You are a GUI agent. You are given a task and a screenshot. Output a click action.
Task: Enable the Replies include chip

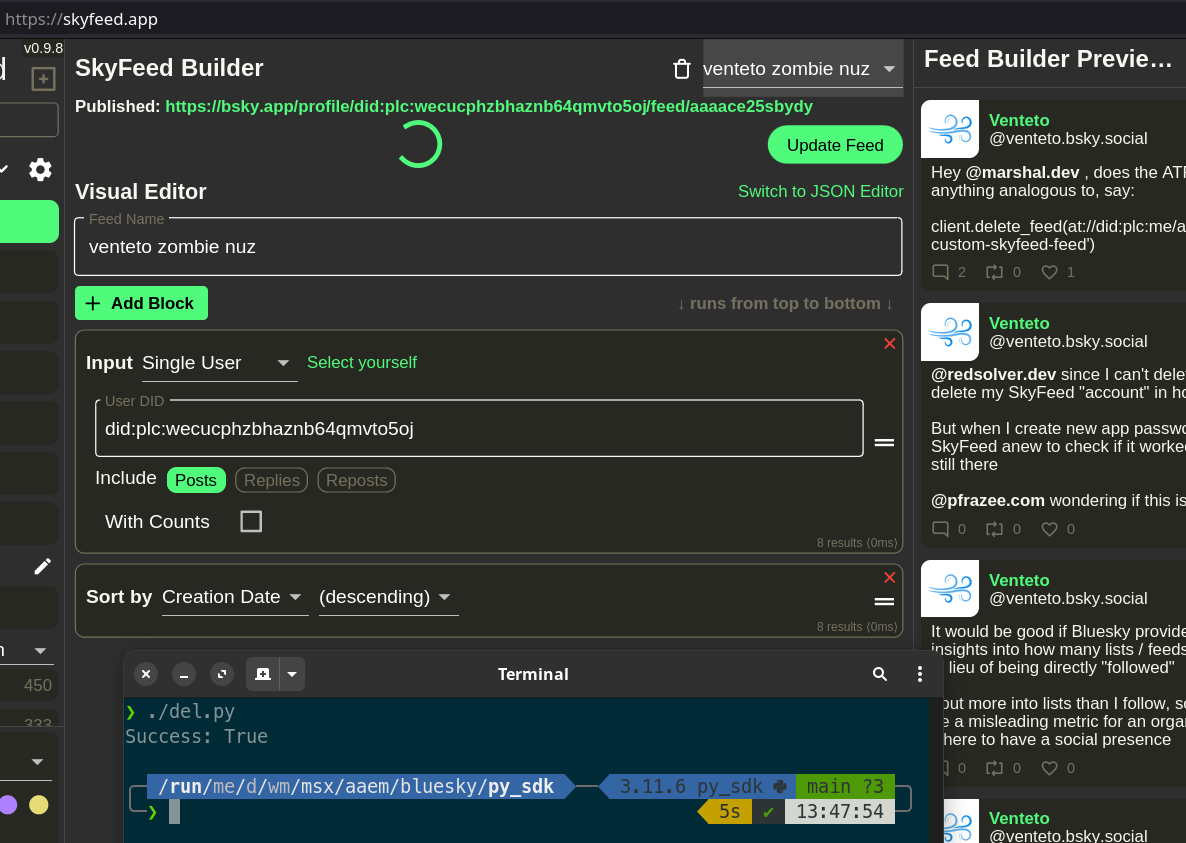[272, 480]
